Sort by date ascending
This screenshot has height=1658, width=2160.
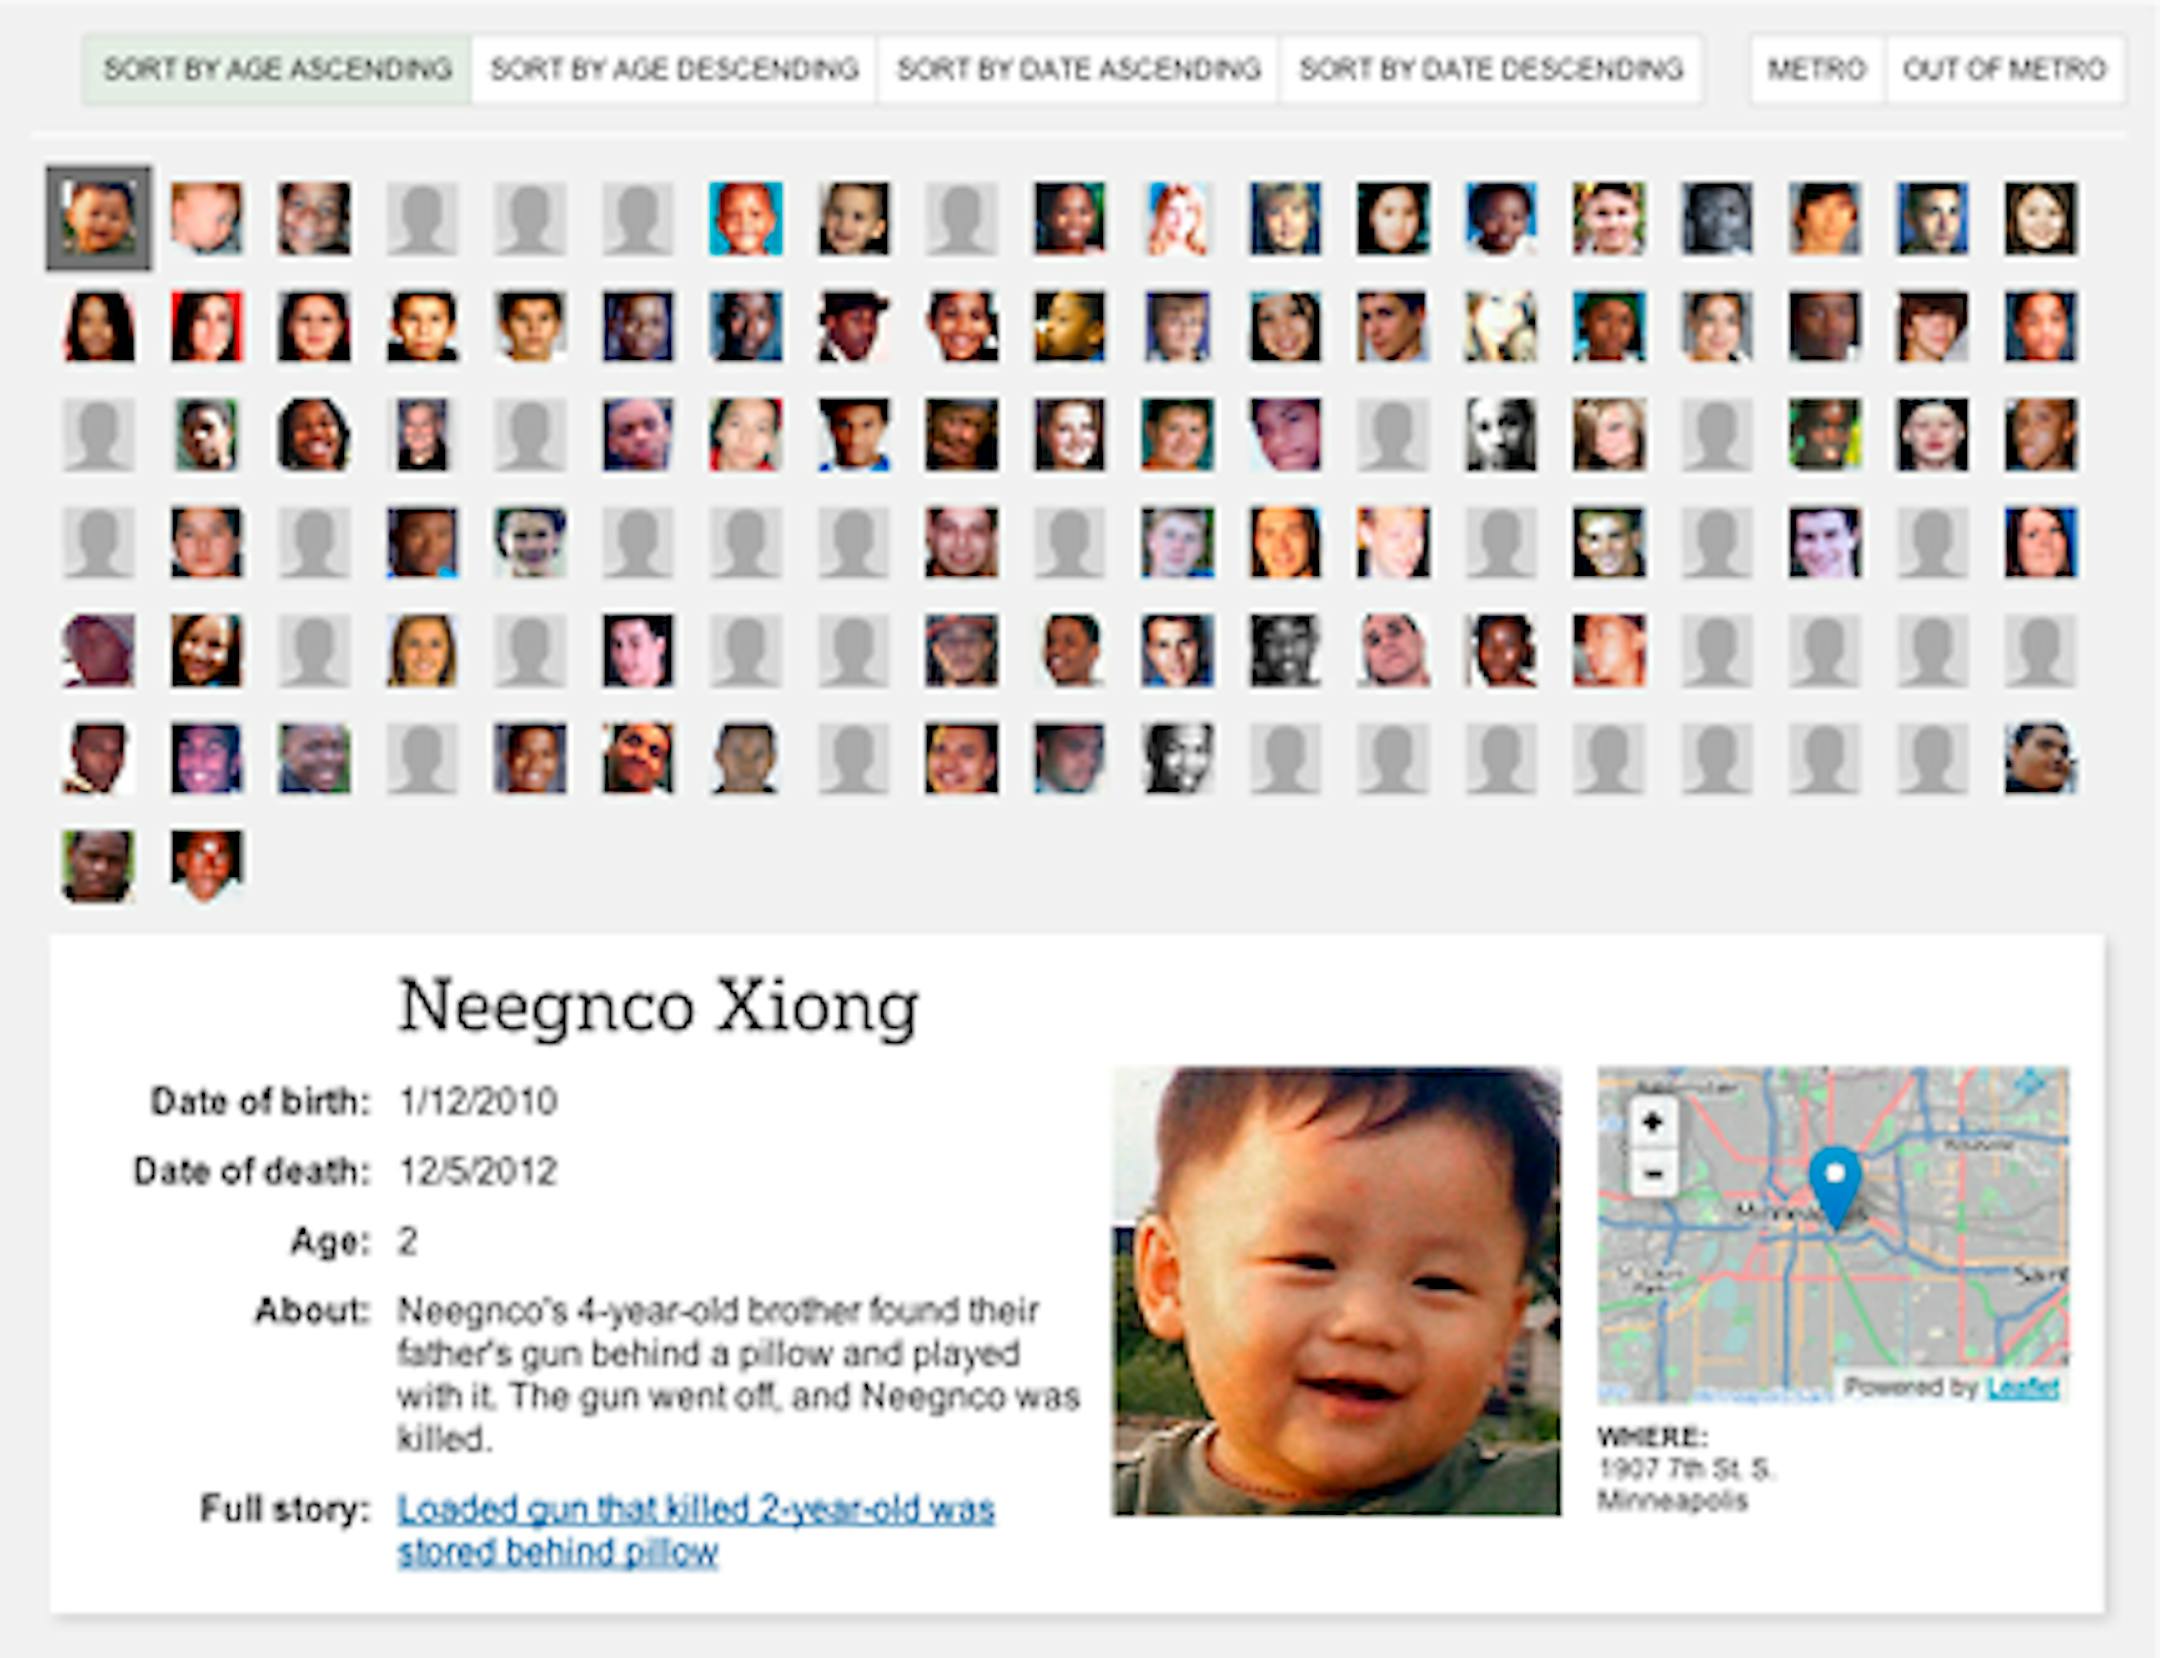[x=1078, y=69]
